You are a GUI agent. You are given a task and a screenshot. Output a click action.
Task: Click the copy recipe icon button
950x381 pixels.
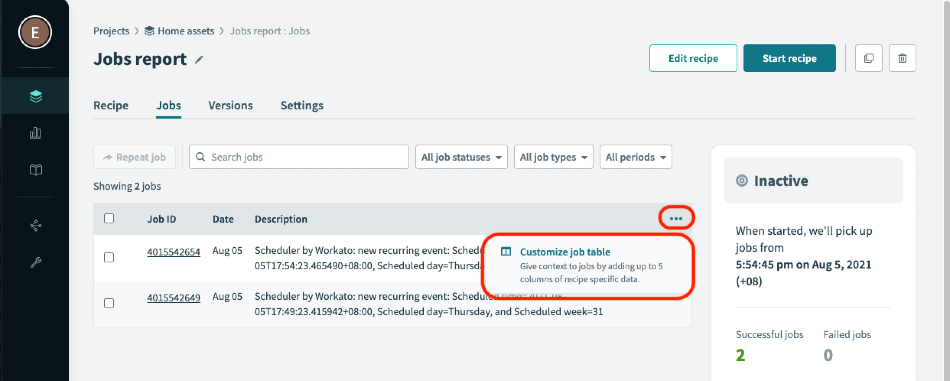coord(868,59)
